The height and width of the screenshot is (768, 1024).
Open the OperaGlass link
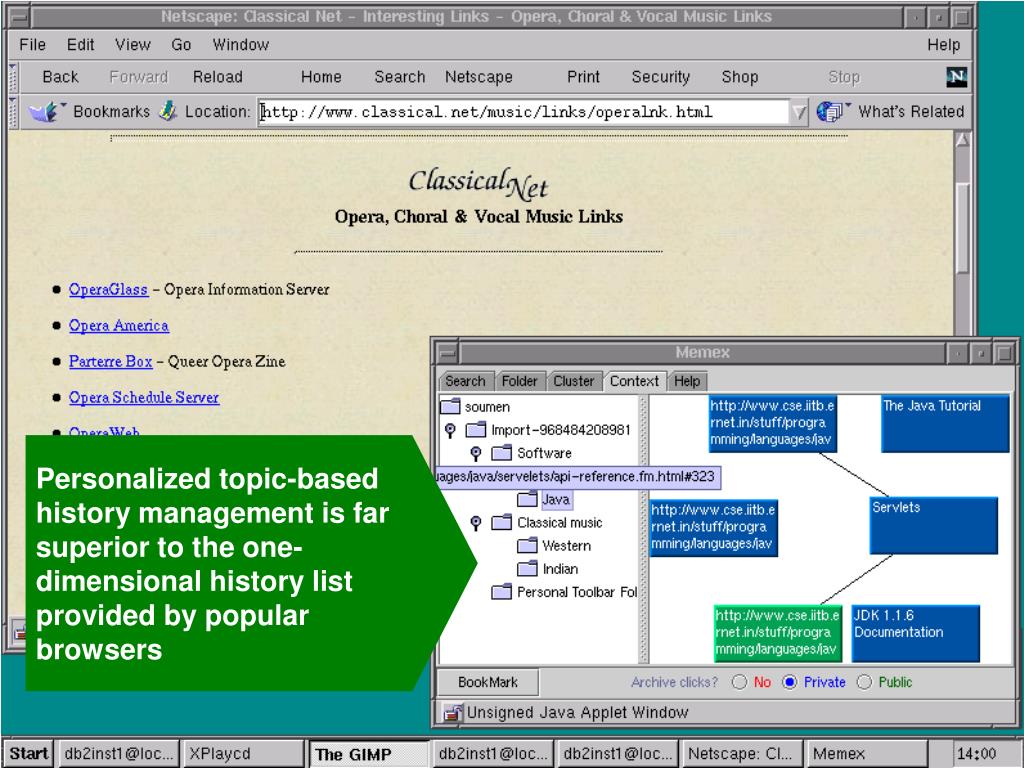[x=108, y=289]
